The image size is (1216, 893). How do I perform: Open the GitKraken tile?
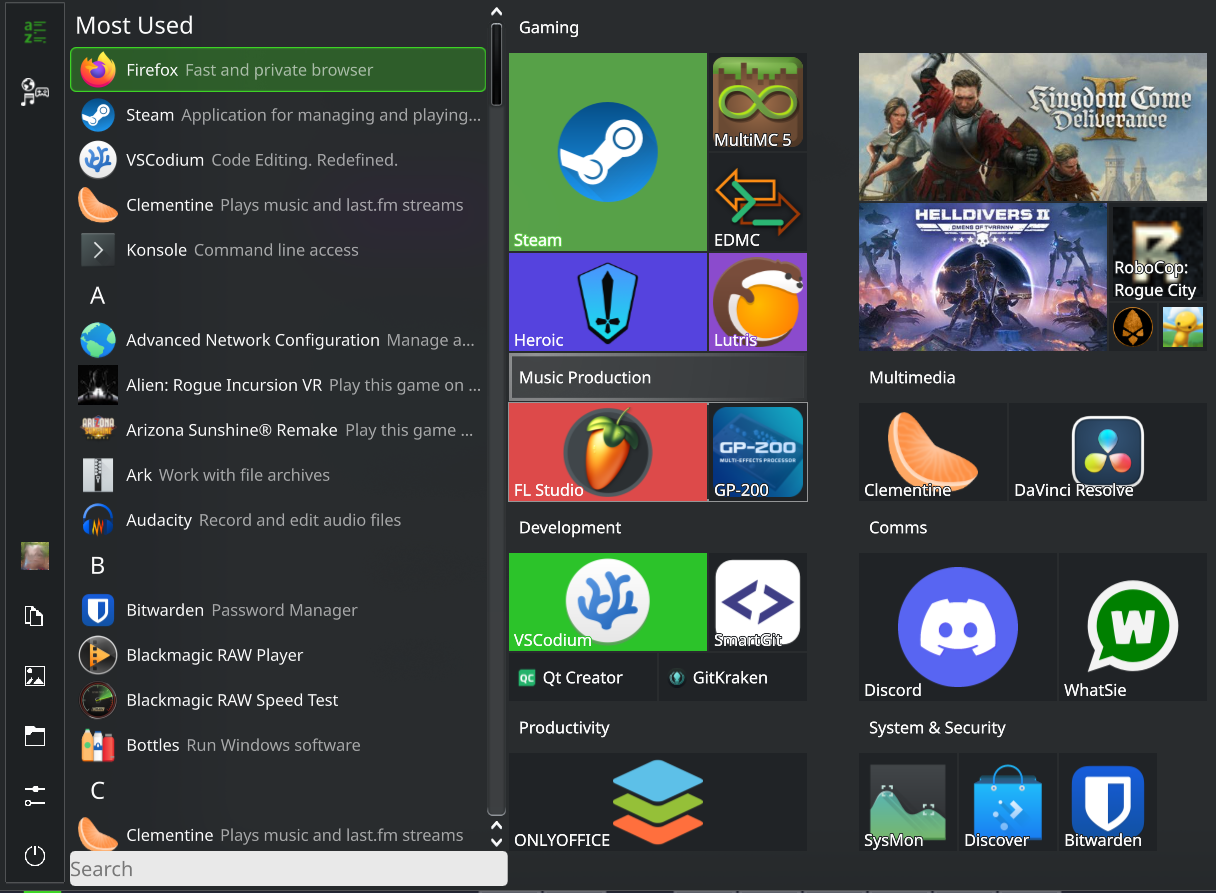click(x=733, y=677)
